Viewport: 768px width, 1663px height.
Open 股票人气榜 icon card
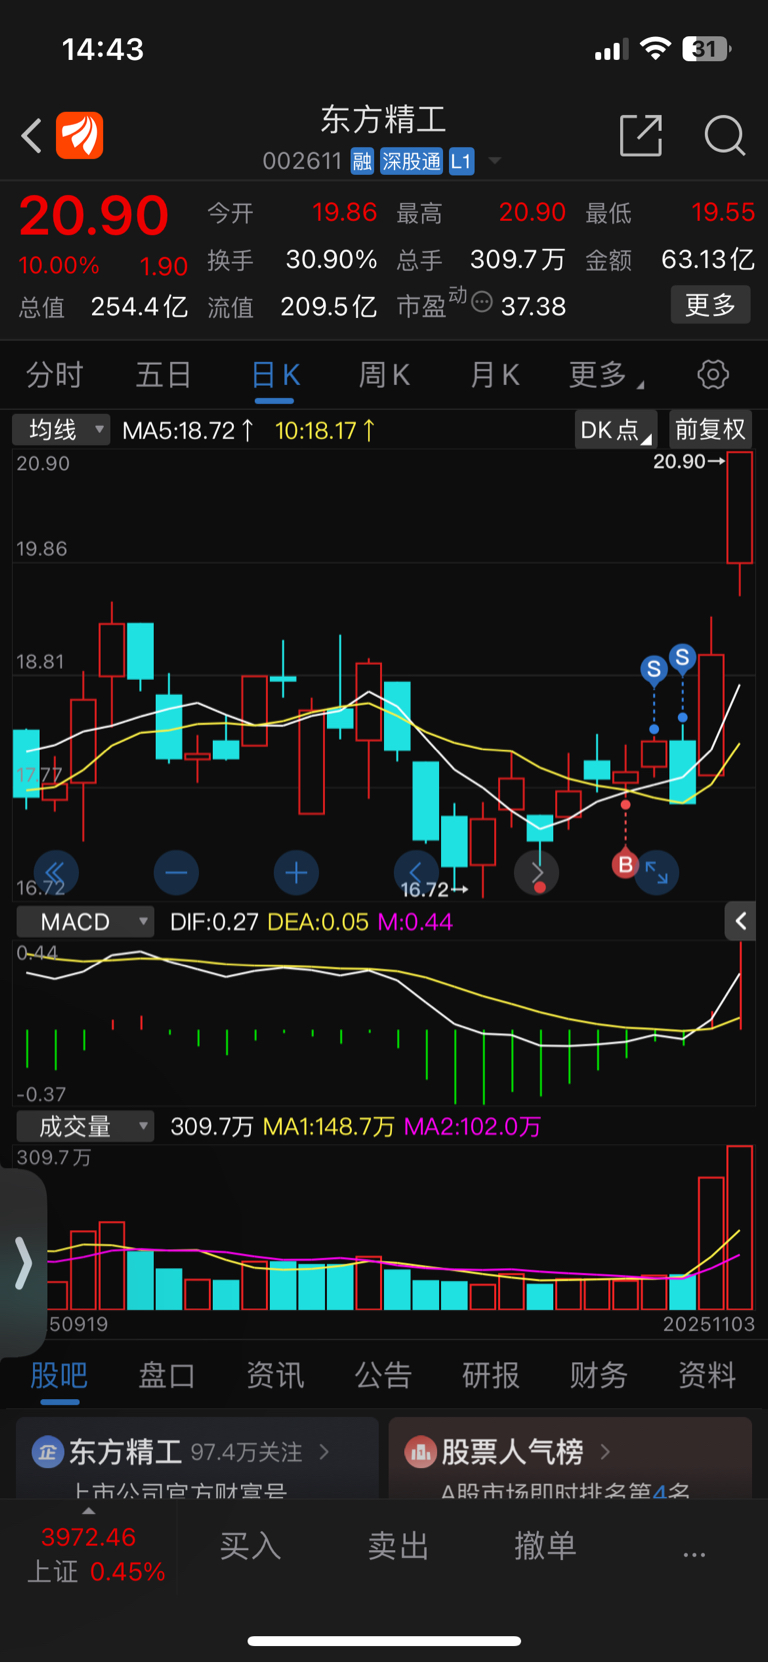tap(421, 1451)
